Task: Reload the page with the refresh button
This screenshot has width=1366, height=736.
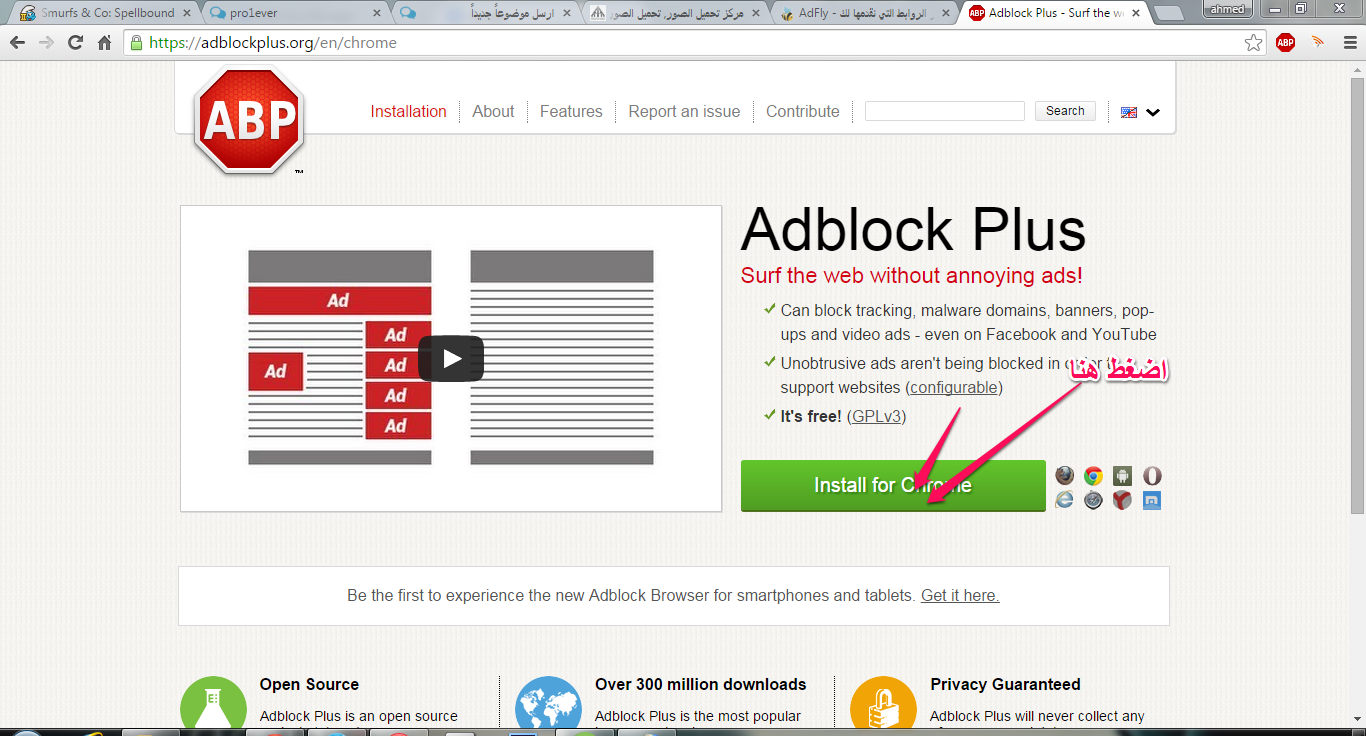Action: tap(75, 43)
